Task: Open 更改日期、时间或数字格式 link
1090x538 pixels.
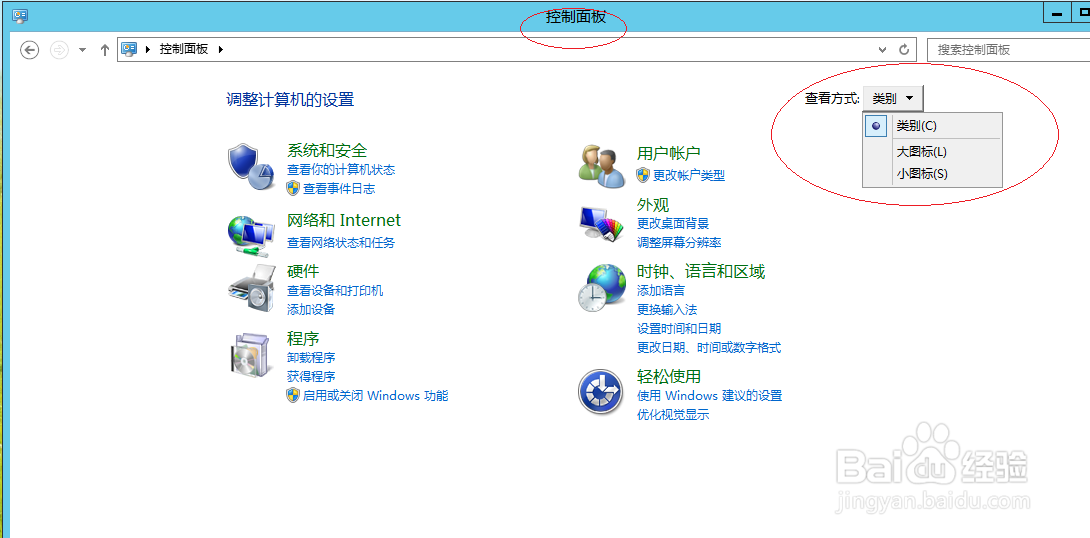Action: (709, 348)
